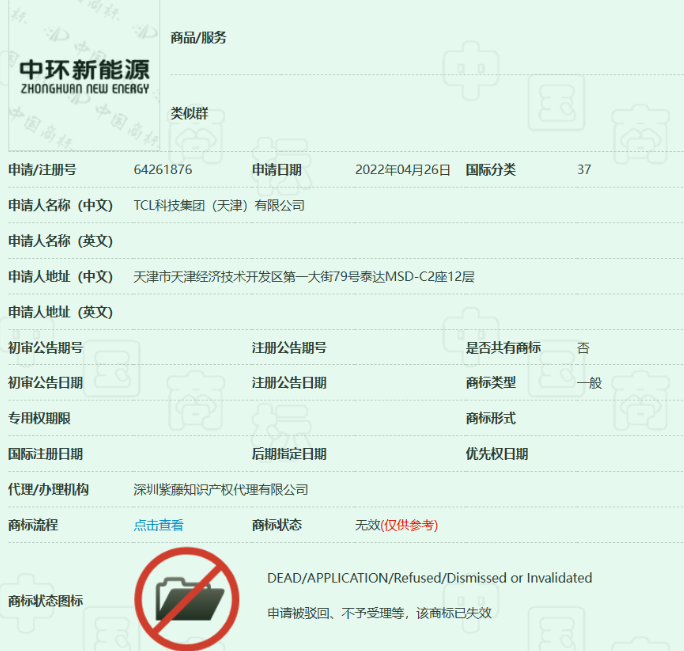This screenshot has width=684, height=651.
Task: Click the 商标状态图标 label
Action: click(x=45, y=601)
